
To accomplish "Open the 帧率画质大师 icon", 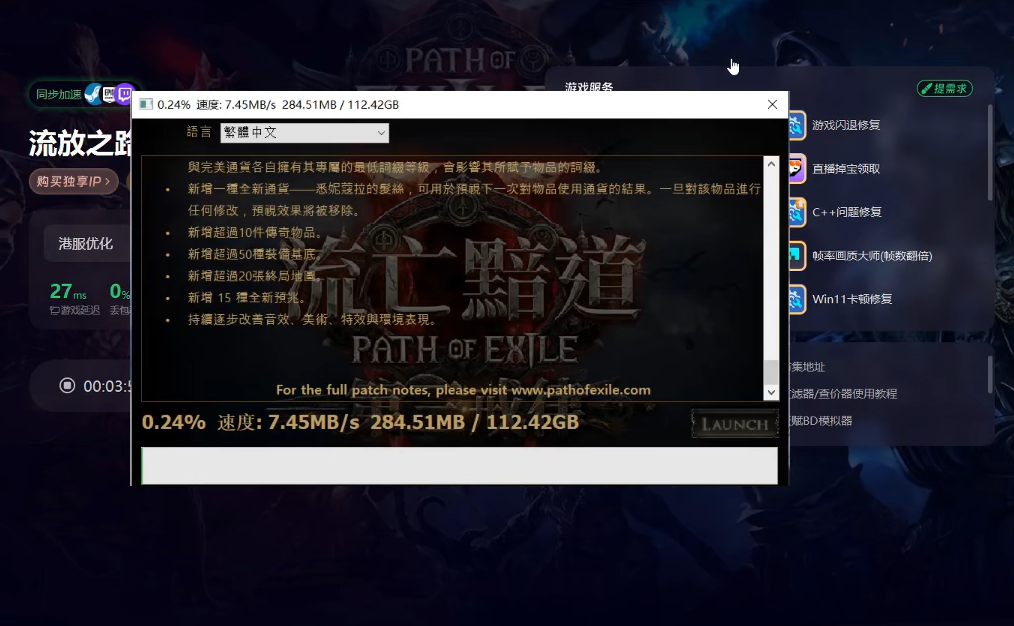I will 797,255.
